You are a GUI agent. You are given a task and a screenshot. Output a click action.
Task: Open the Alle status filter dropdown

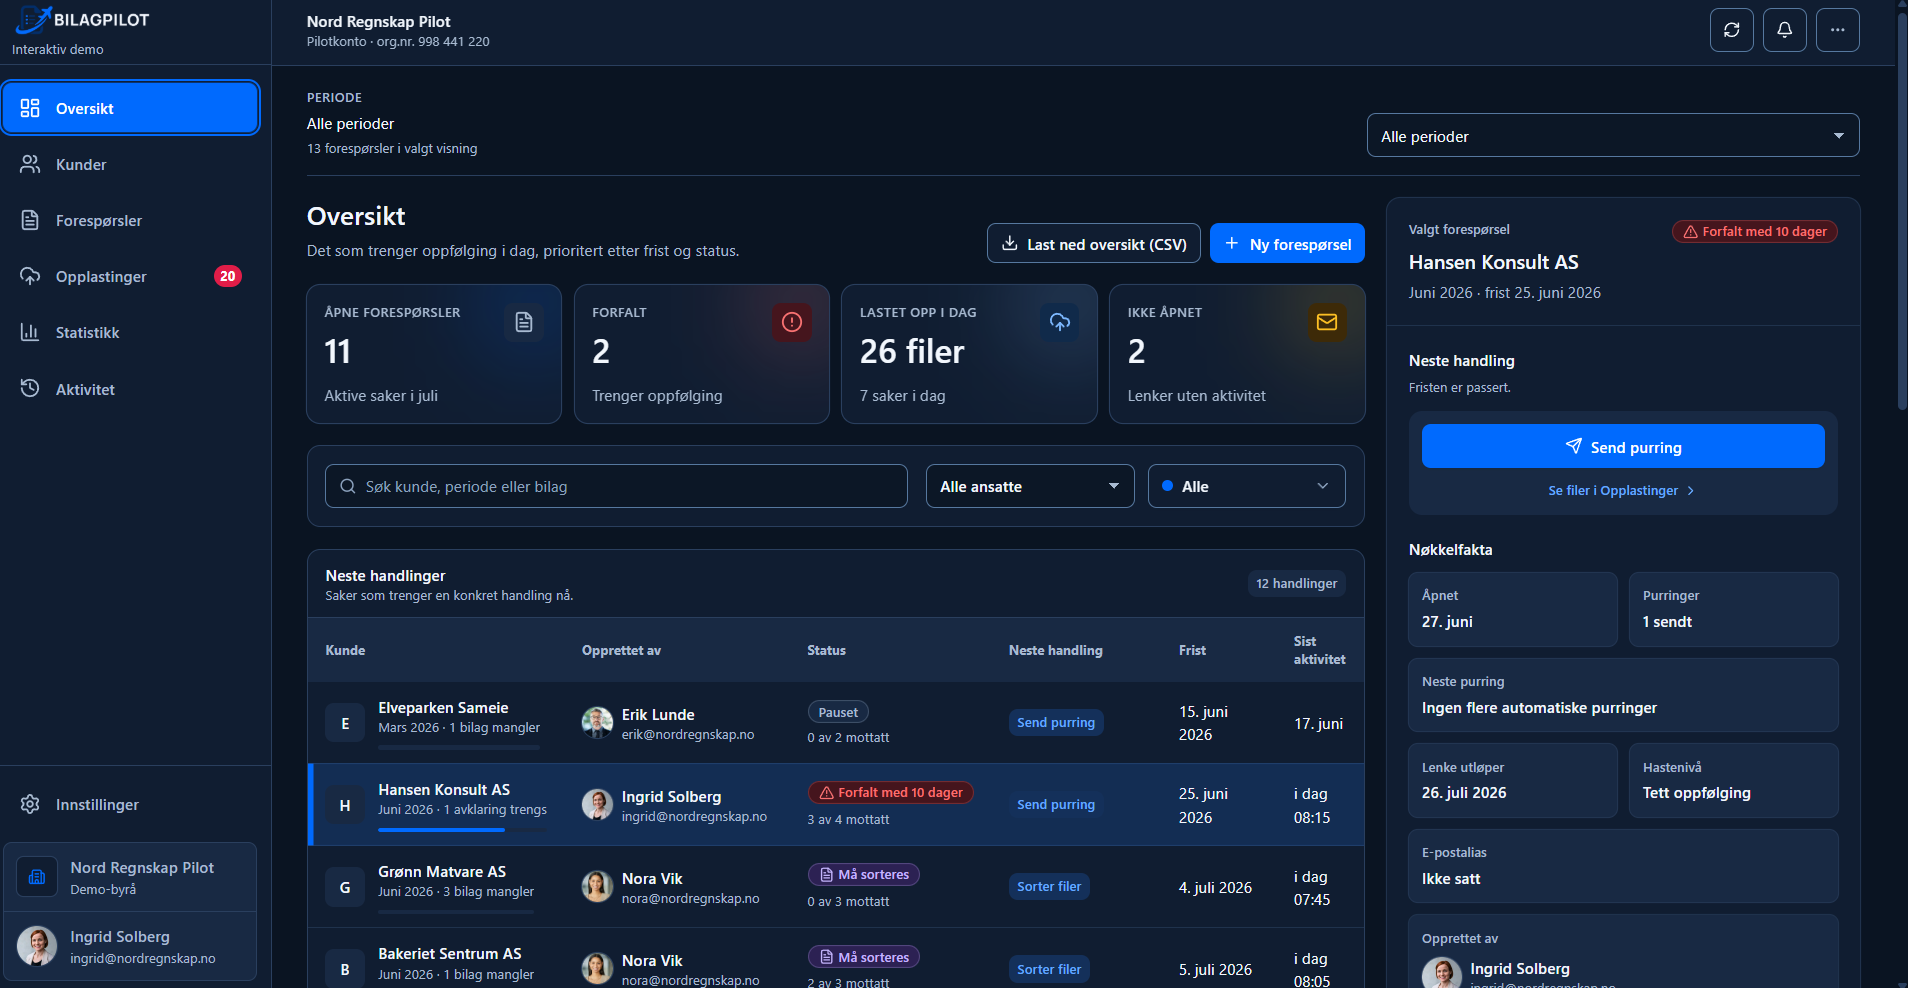click(x=1246, y=486)
